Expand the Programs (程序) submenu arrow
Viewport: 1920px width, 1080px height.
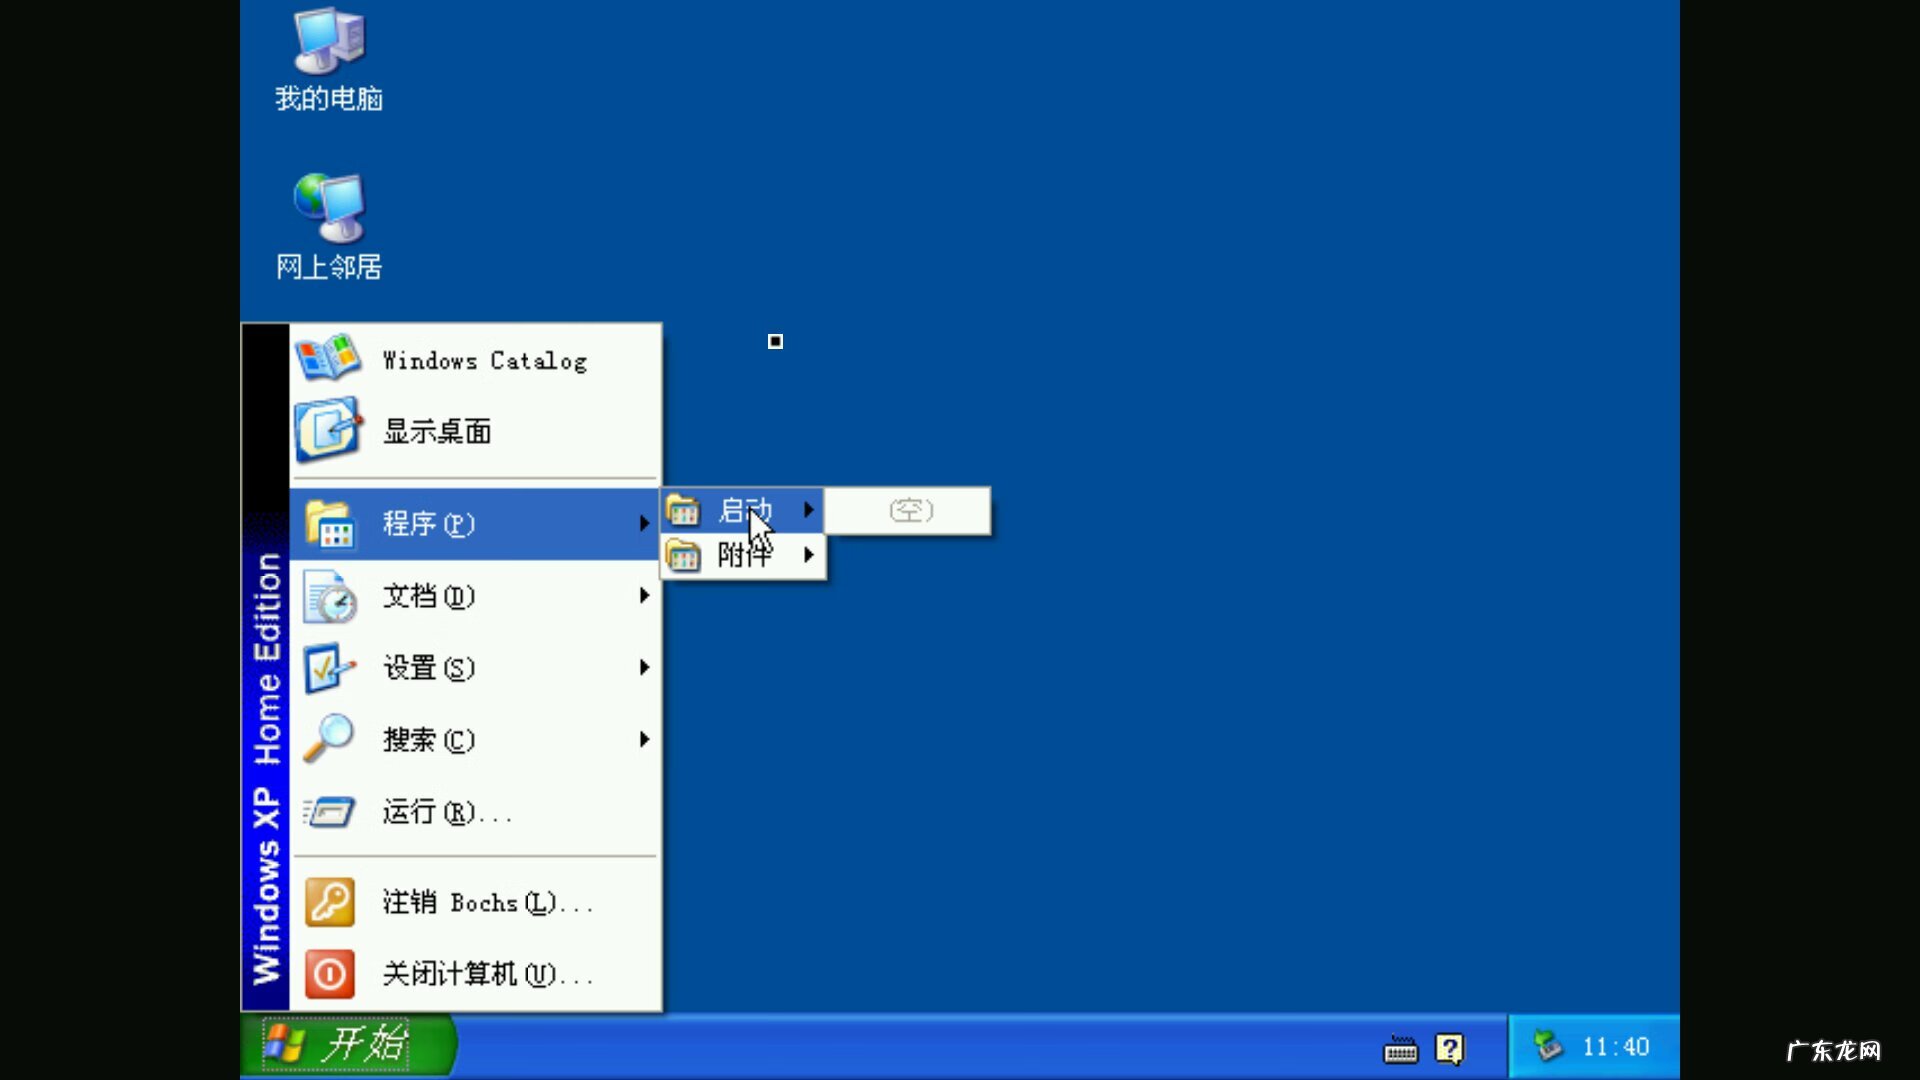pyautogui.click(x=644, y=523)
